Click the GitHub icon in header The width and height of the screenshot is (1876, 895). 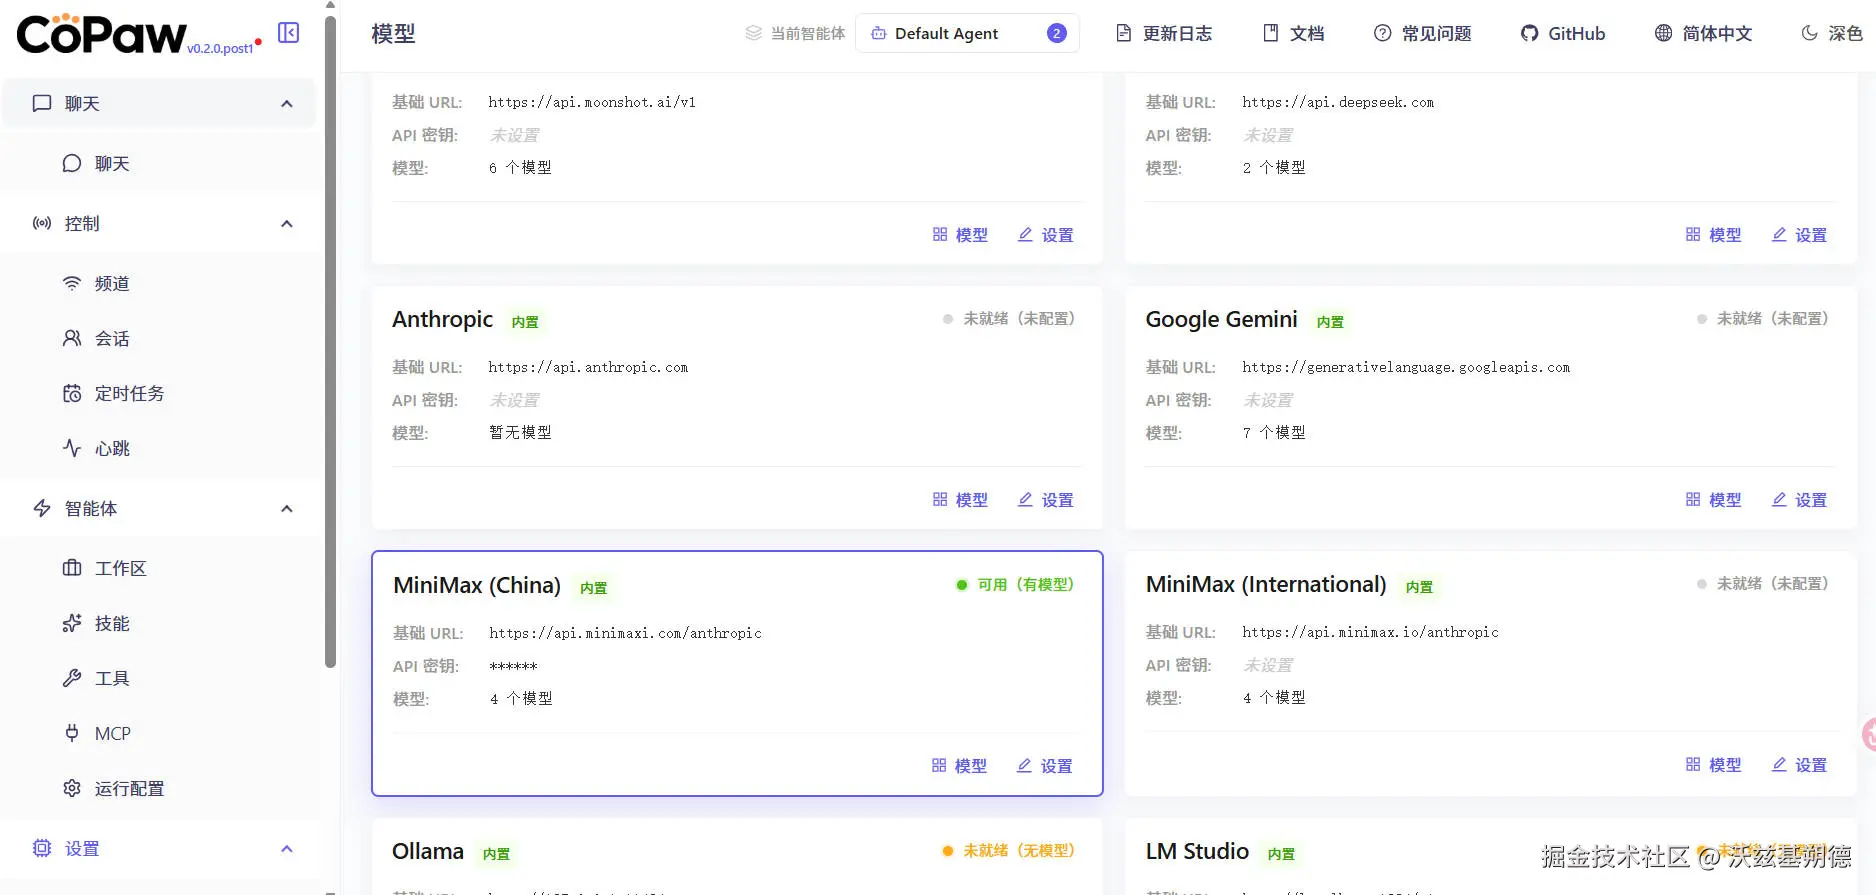click(x=1529, y=33)
